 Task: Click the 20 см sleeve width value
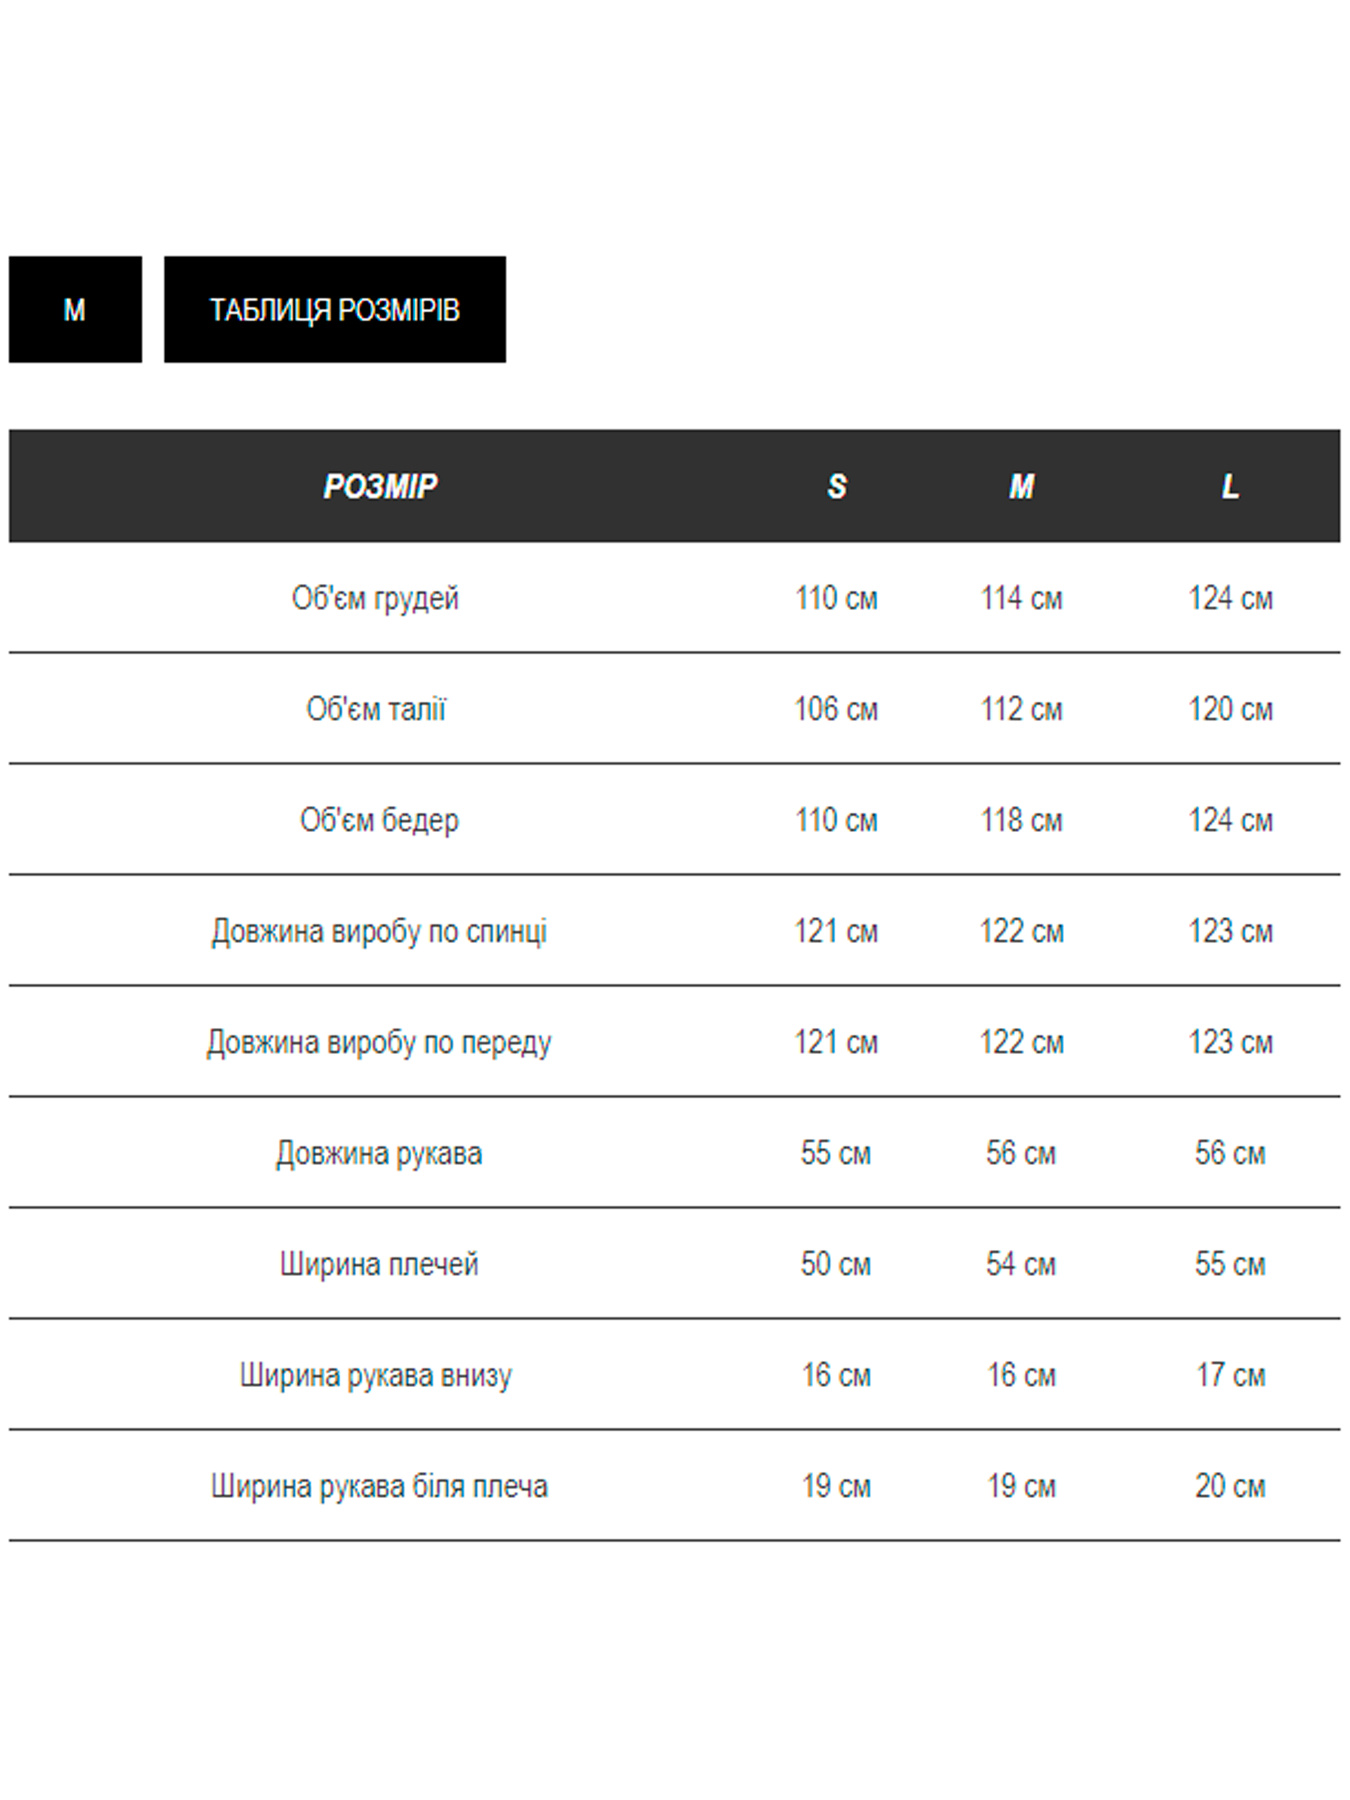[x=1230, y=1486]
